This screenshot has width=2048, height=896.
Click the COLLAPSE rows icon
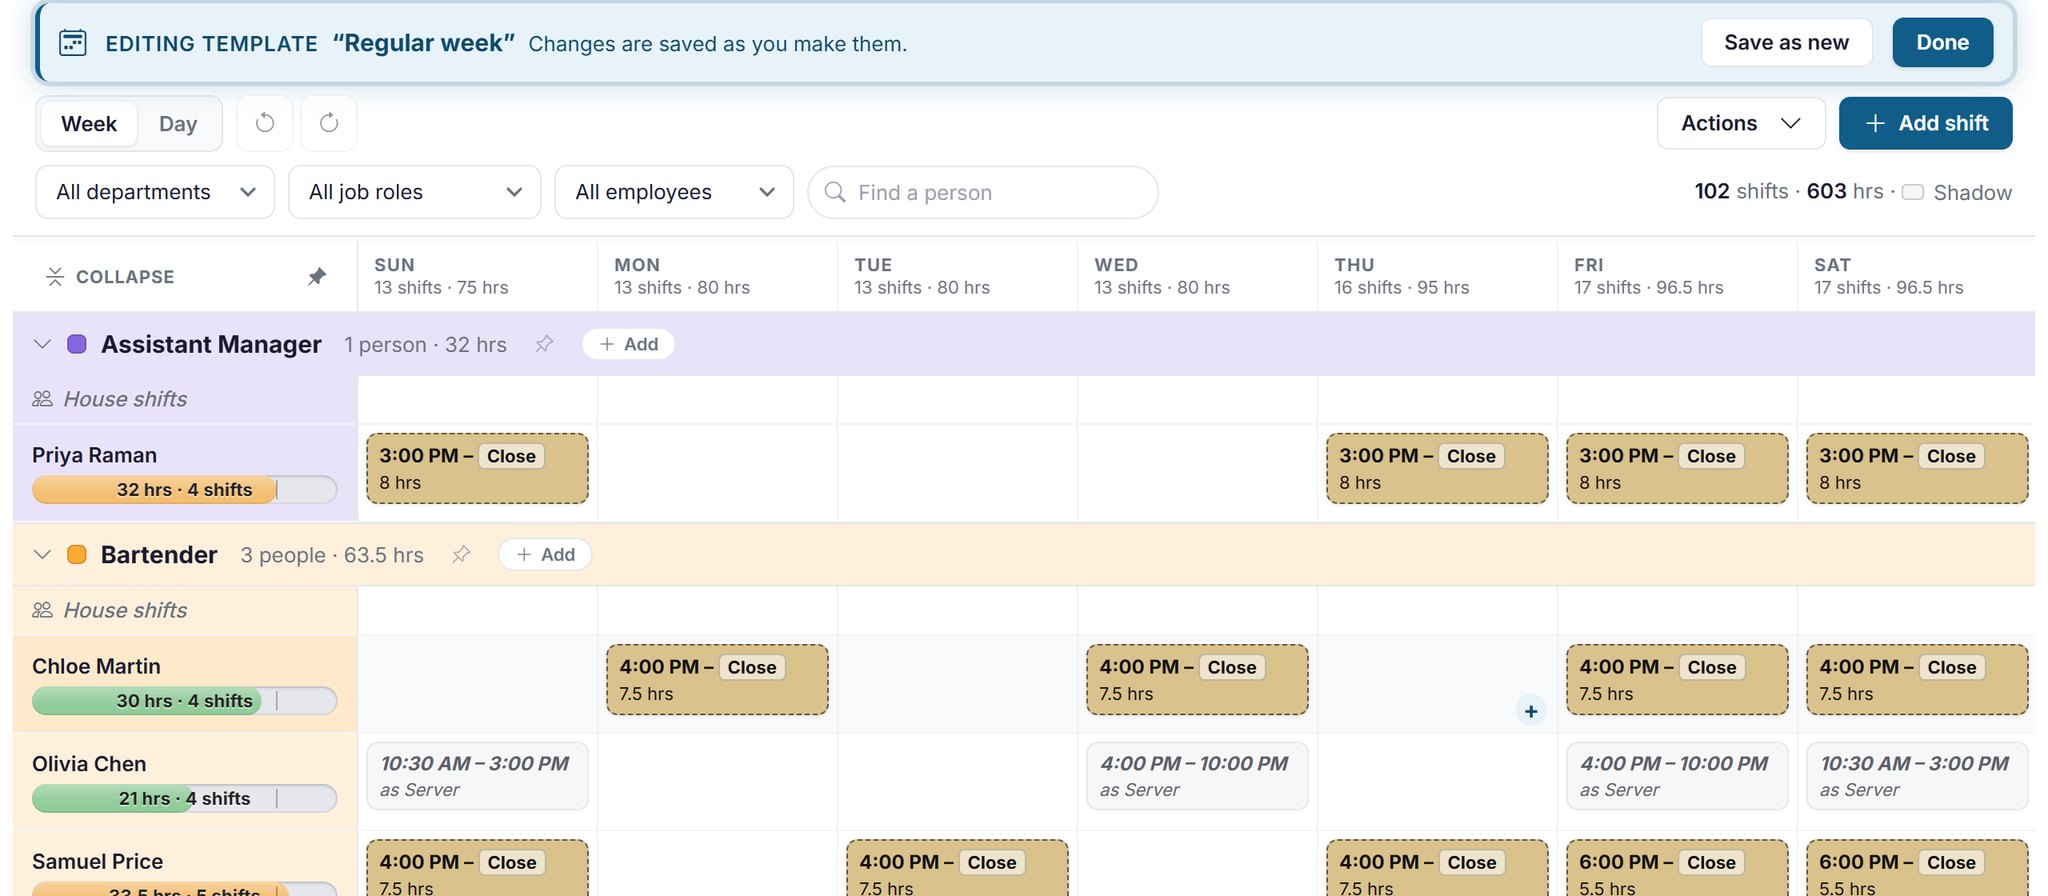tap(55, 276)
